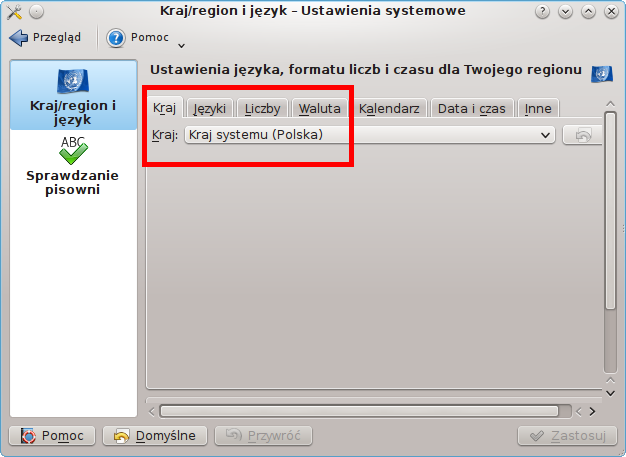Click the bottom Pomoc button
Image resolution: width=626 pixels, height=457 pixels.
coord(52,435)
